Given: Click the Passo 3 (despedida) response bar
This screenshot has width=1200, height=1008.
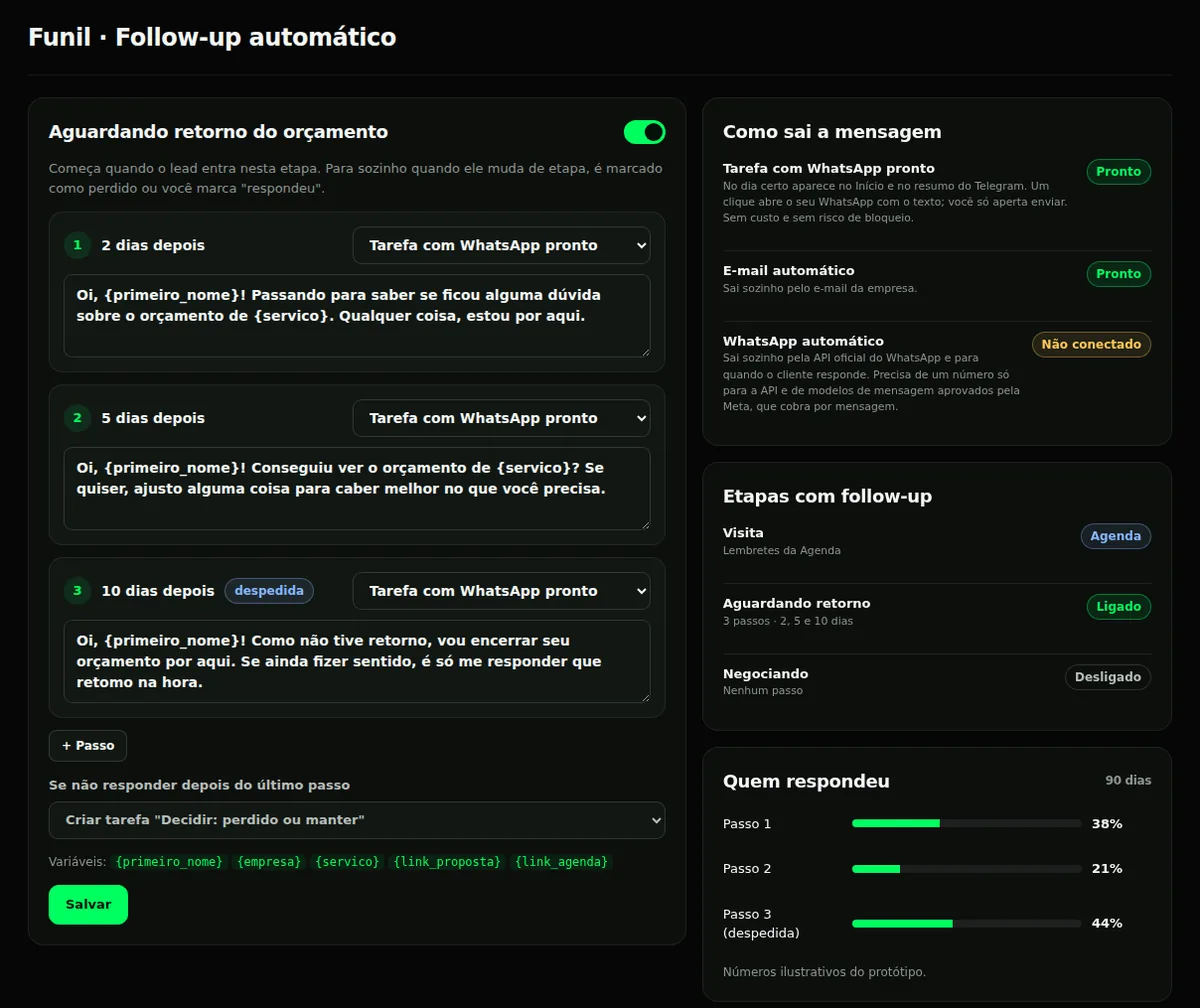Looking at the screenshot, I should pos(967,924).
